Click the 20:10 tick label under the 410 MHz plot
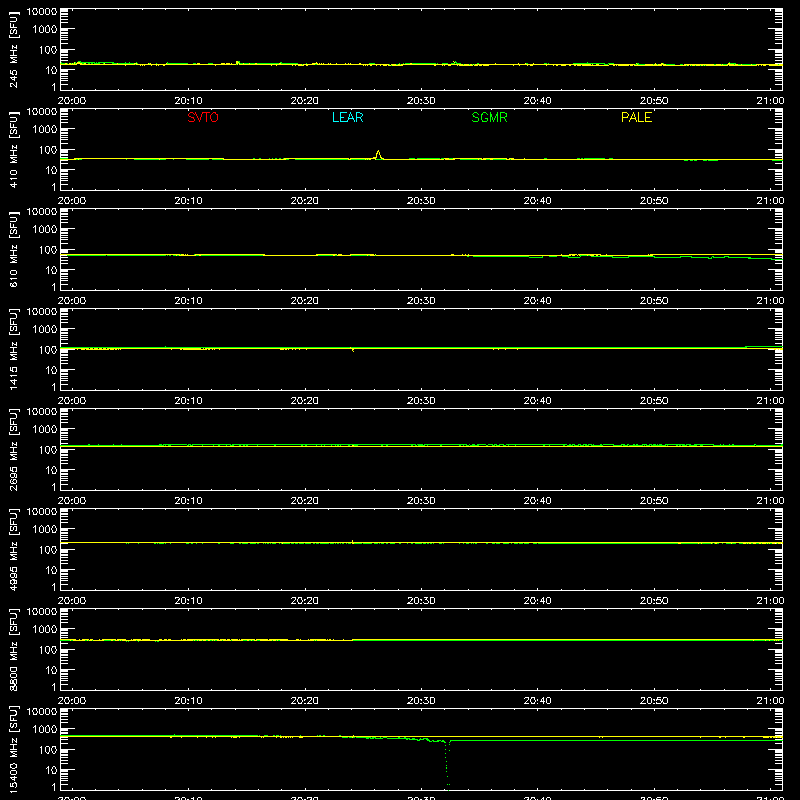The height and width of the screenshot is (800, 800). pyautogui.click(x=188, y=201)
